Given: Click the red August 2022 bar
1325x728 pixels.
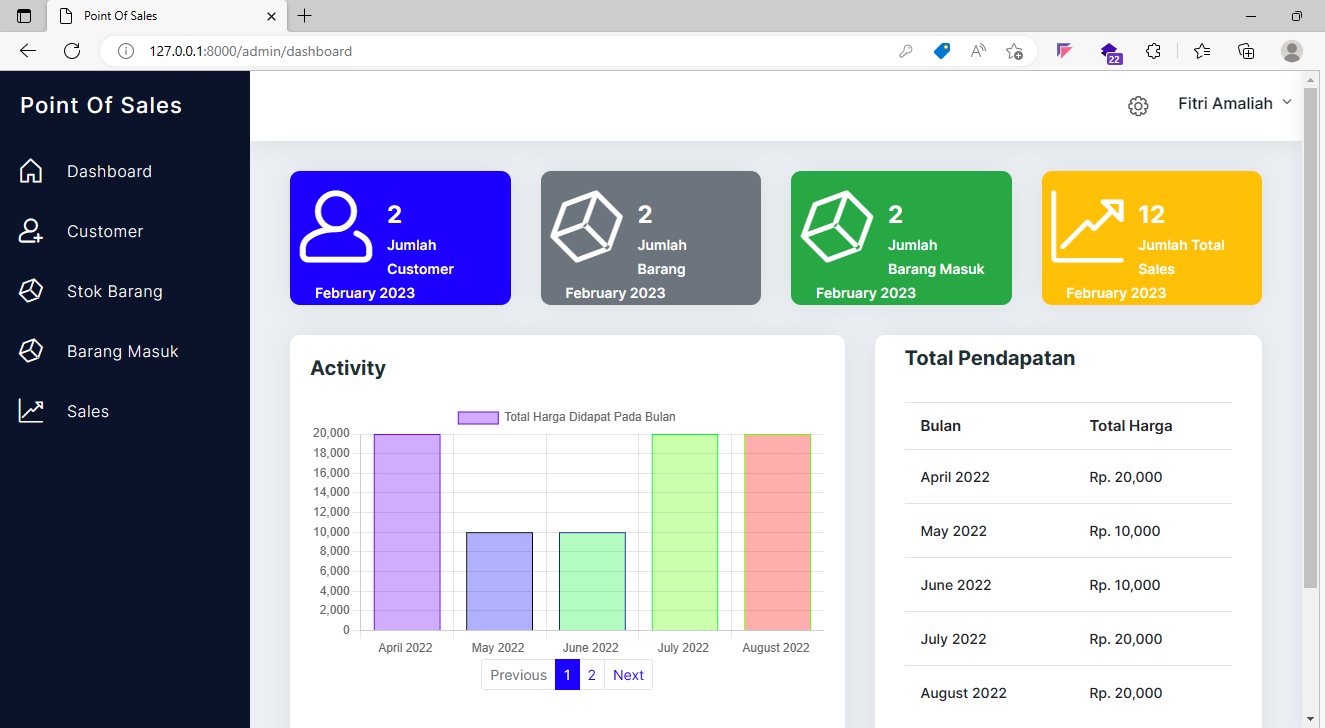Looking at the screenshot, I should click(777, 532).
